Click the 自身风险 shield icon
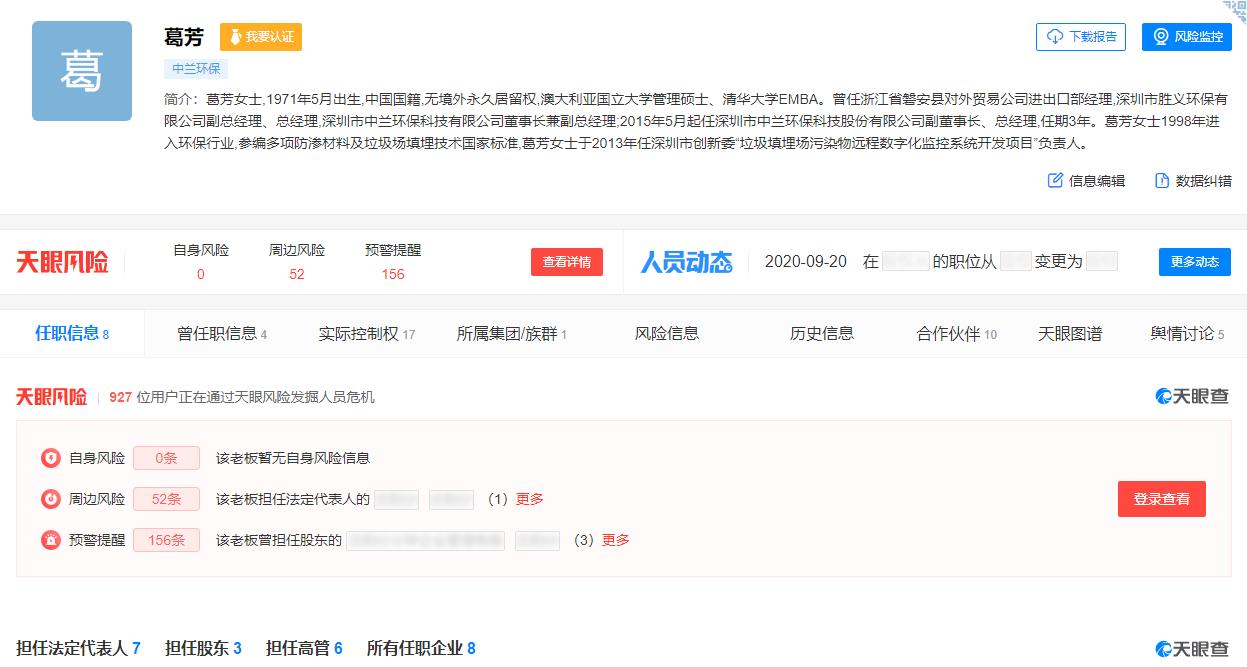Image resolution: width=1247 pixels, height=667 pixels. click(50, 458)
